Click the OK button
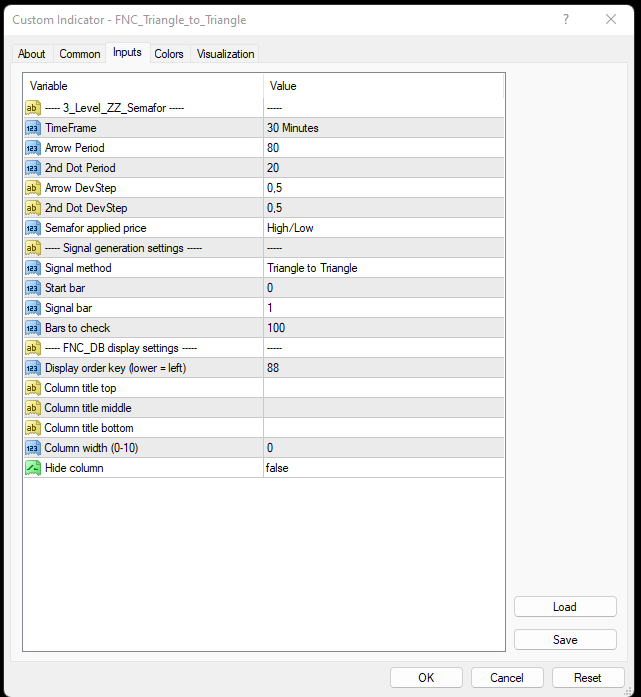The height and width of the screenshot is (697, 641). (x=426, y=677)
